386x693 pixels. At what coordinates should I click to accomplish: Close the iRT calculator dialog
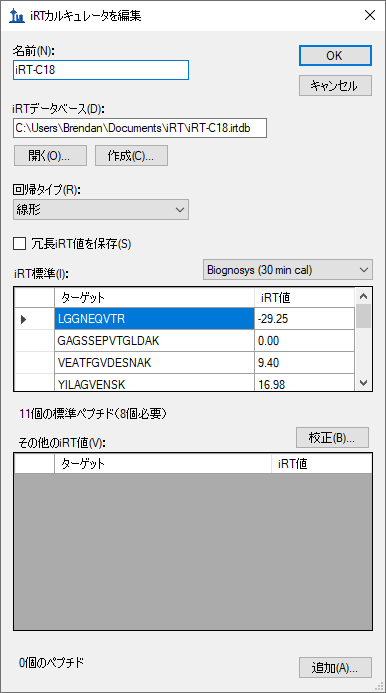[370, 15]
